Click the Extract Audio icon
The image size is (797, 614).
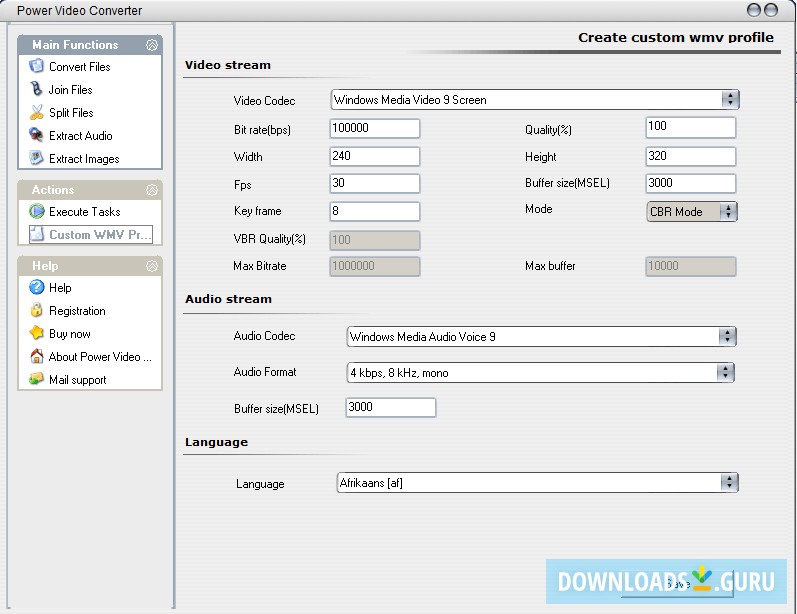pos(37,135)
